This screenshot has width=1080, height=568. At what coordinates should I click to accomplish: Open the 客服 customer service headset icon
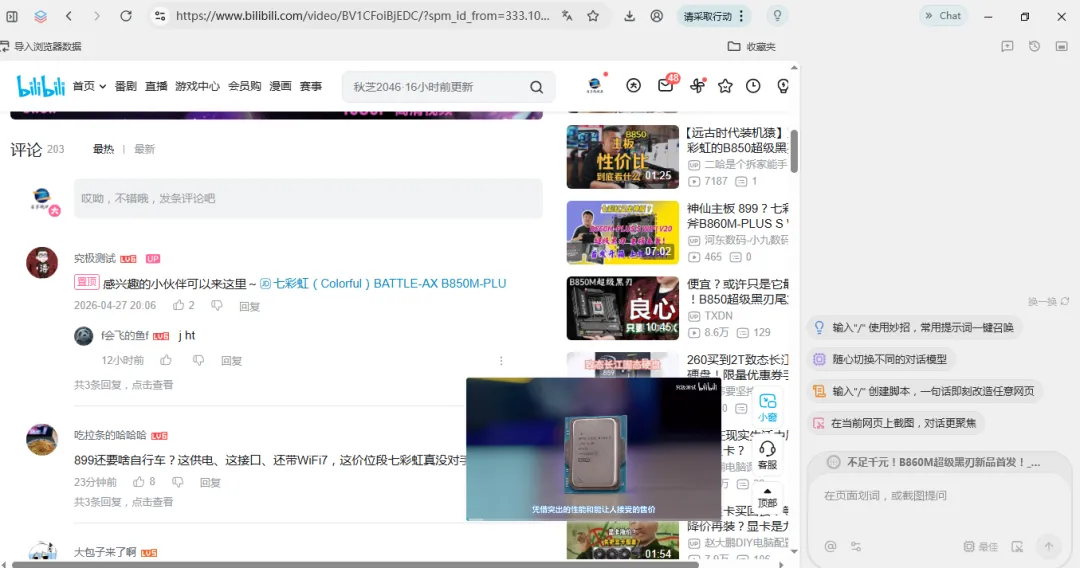click(x=767, y=455)
